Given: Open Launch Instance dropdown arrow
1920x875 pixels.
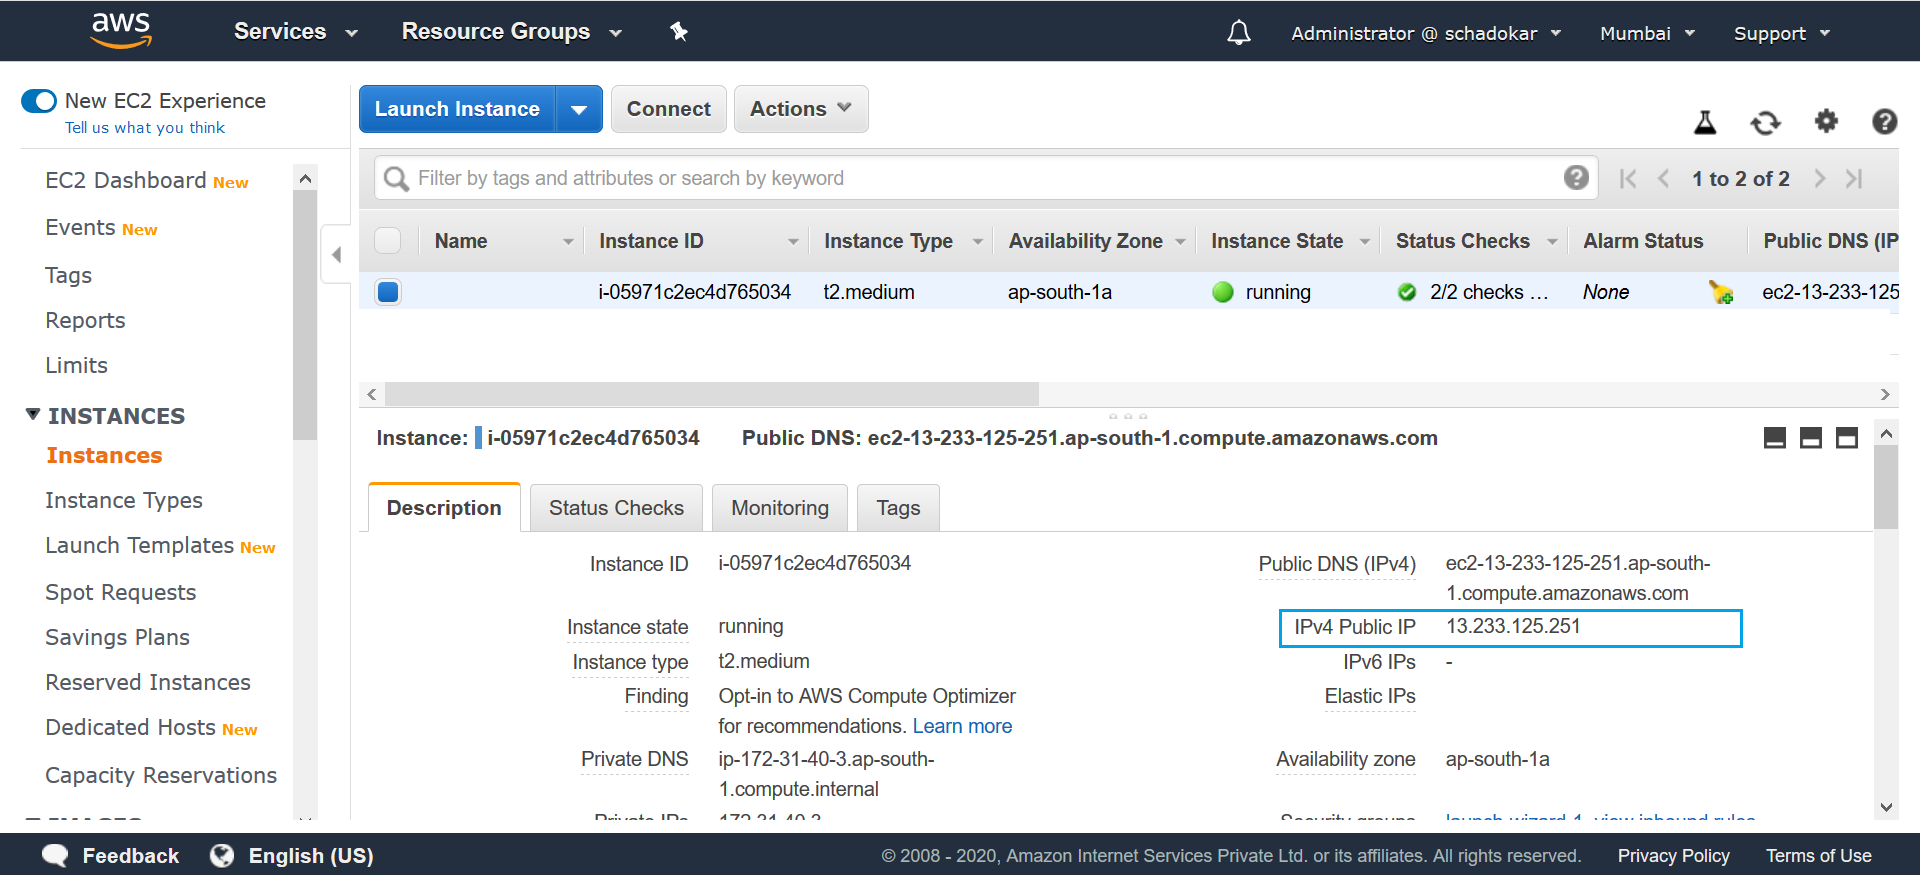Looking at the screenshot, I should pyautogui.click(x=579, y=109).
